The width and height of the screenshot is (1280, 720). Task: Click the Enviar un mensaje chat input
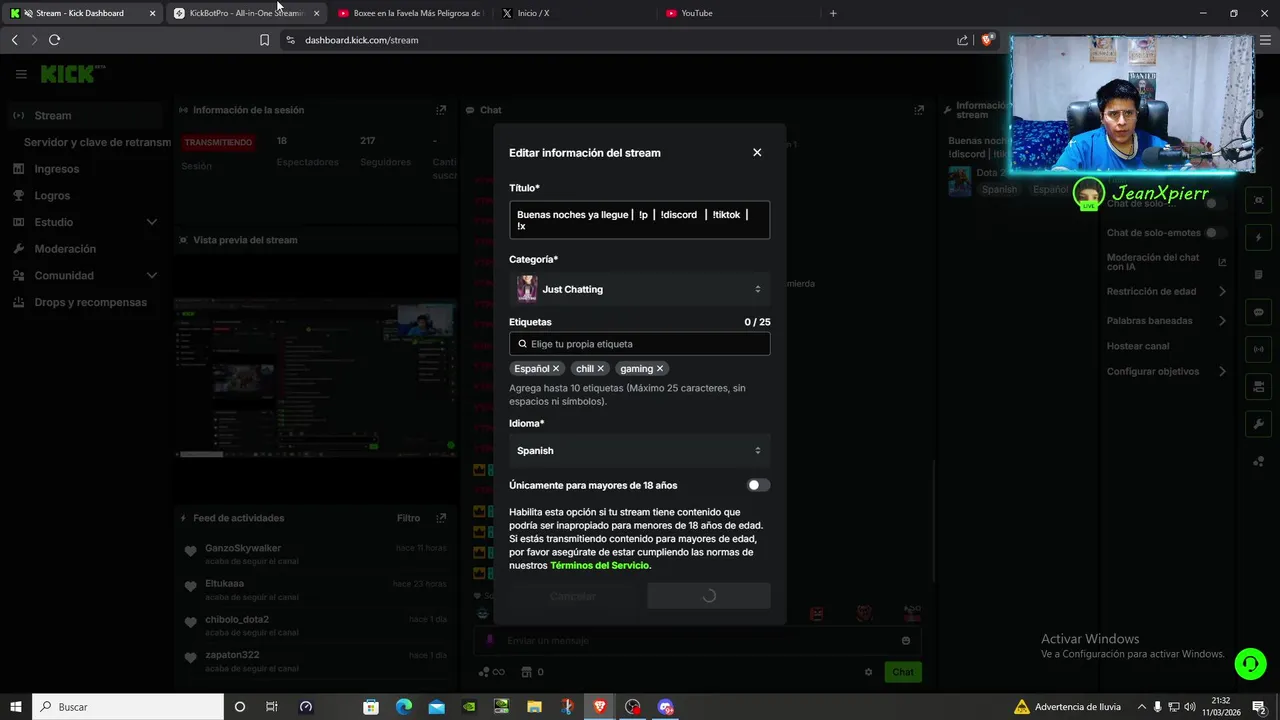[697, 640]
